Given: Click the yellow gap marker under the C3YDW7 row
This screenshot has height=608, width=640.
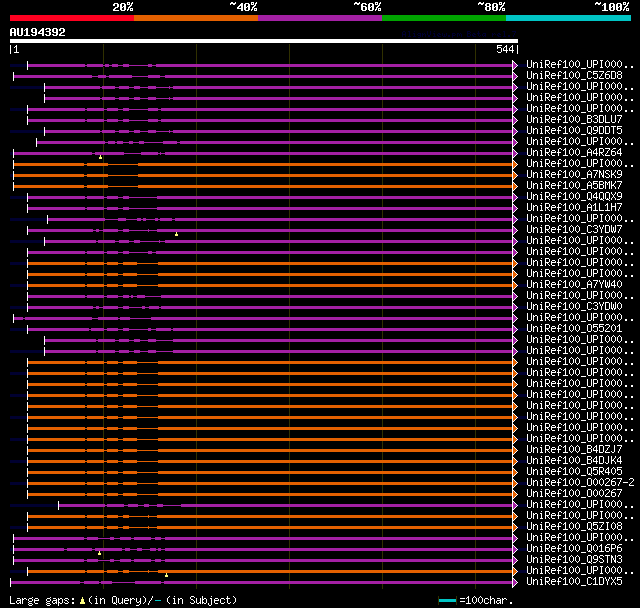Looking at the screenshot, I should 176,234.
